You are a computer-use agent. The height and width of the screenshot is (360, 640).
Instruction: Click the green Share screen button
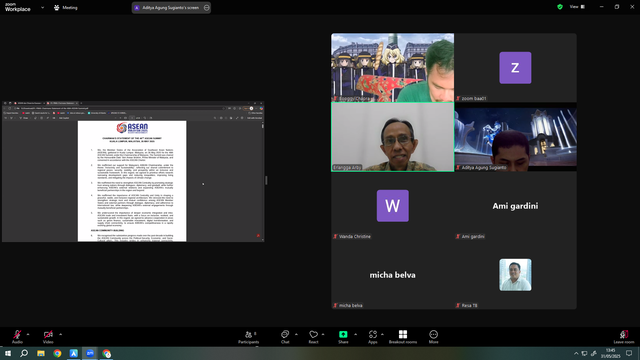(343, 337)
